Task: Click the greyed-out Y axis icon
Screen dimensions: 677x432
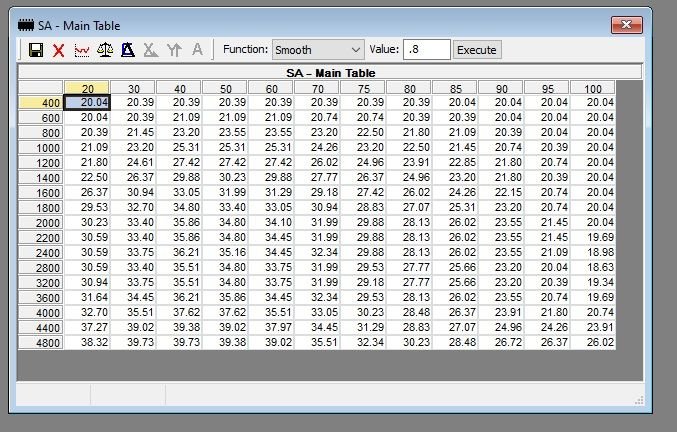Action: (174, 50)
